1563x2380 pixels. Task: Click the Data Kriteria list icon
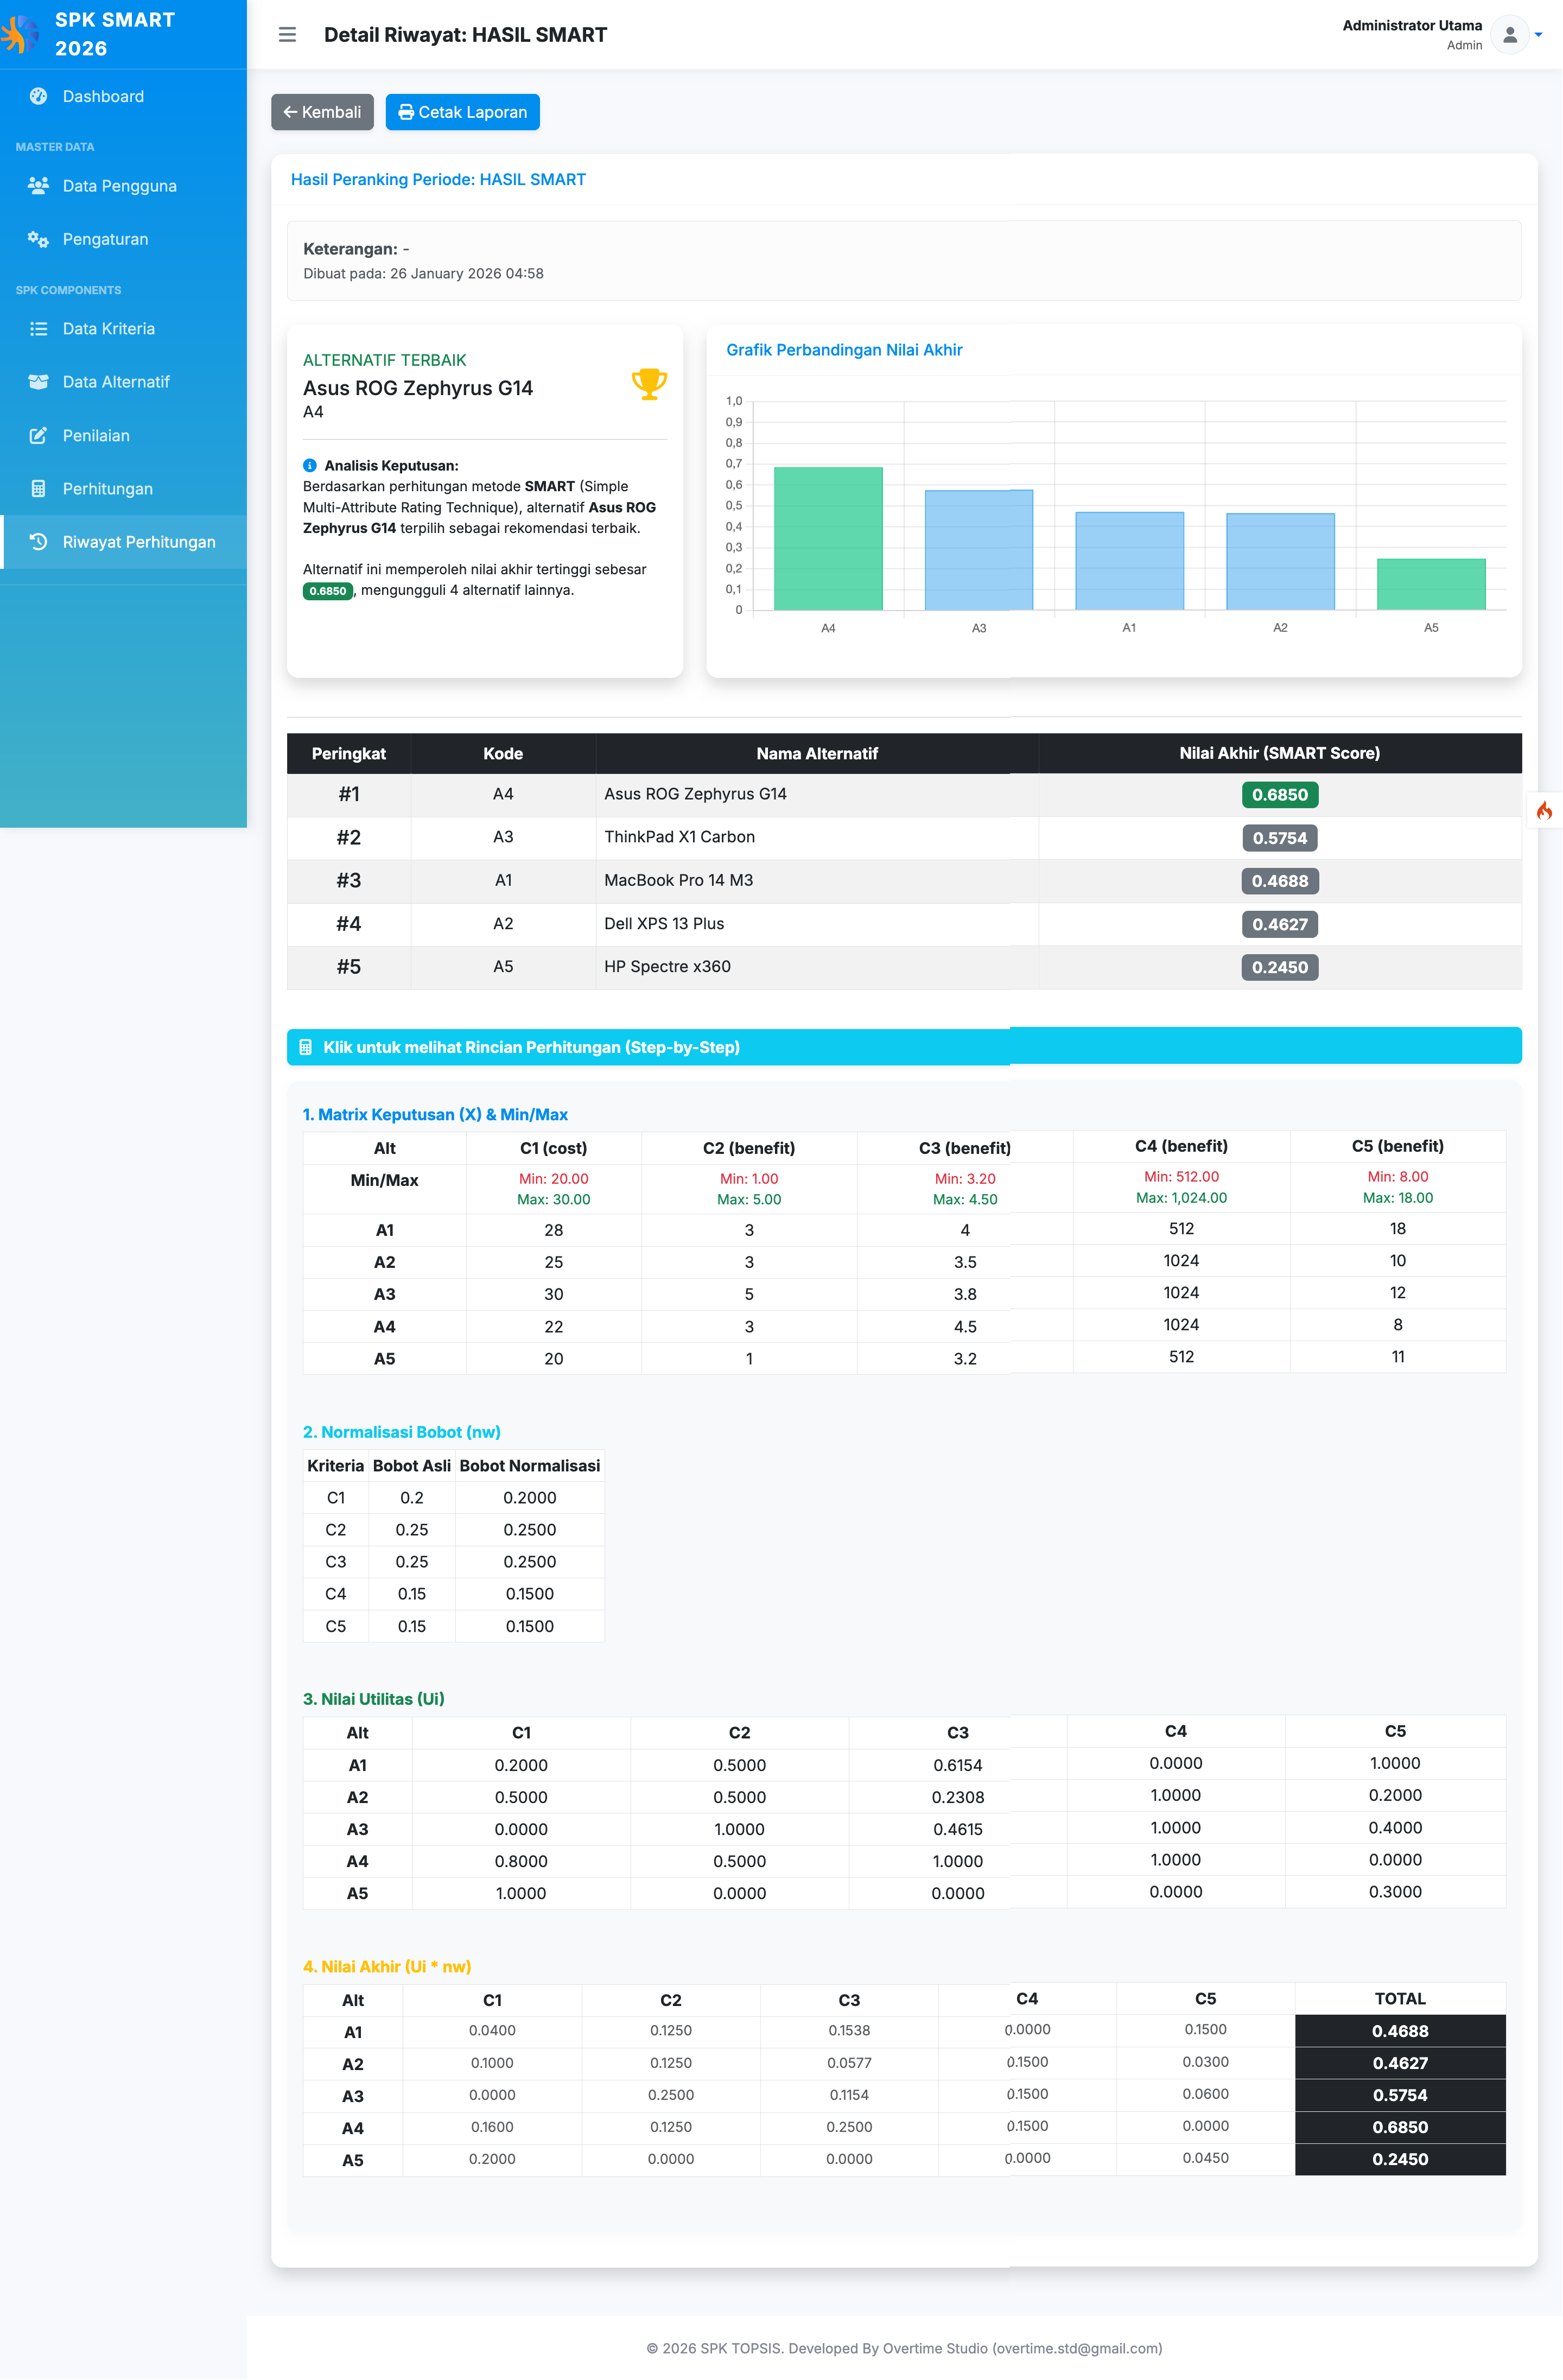click(x=38, y=328)
